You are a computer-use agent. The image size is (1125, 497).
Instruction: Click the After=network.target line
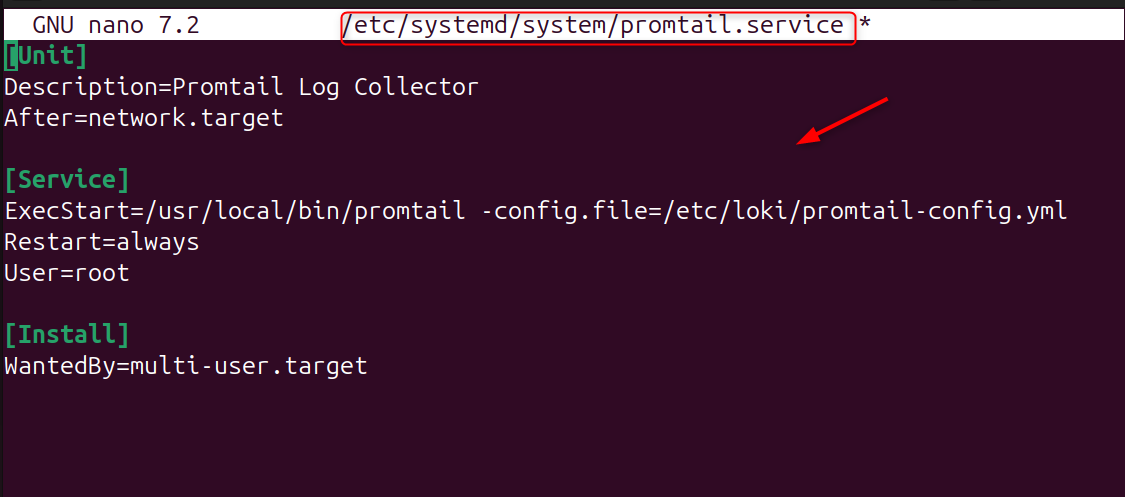(x=144, y=118)
